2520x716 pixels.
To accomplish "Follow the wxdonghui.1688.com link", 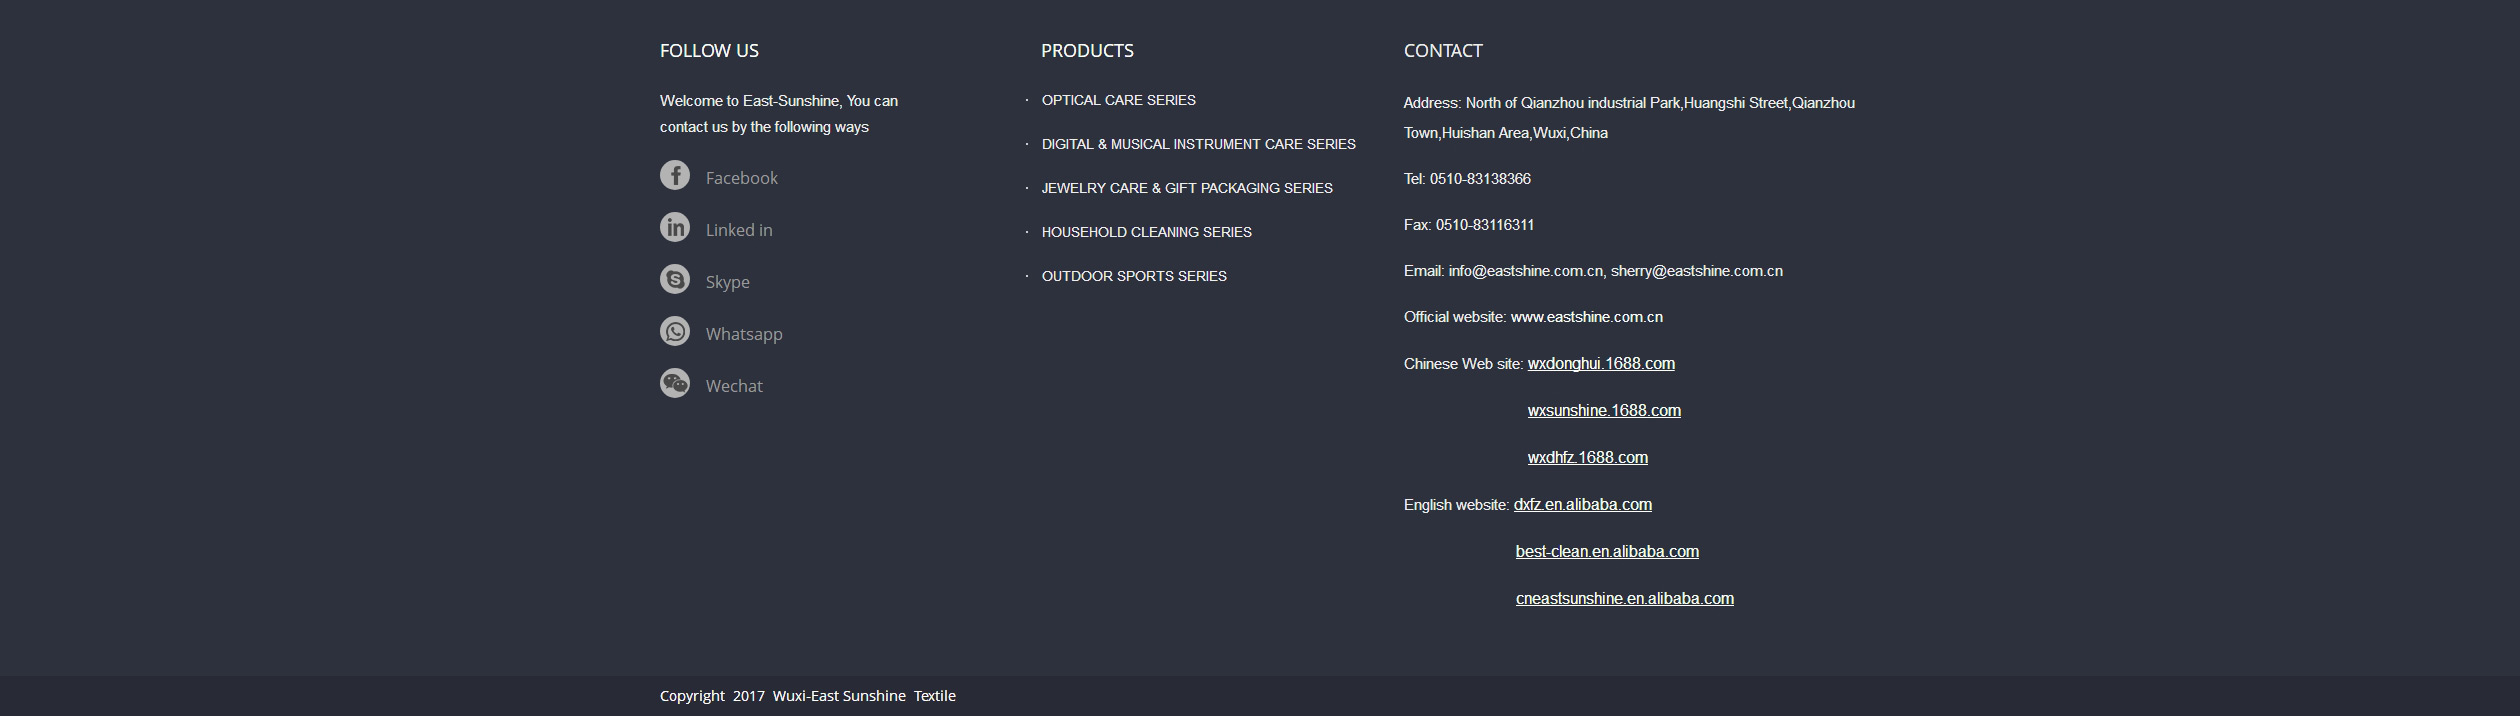I will tap(1600, 364).
